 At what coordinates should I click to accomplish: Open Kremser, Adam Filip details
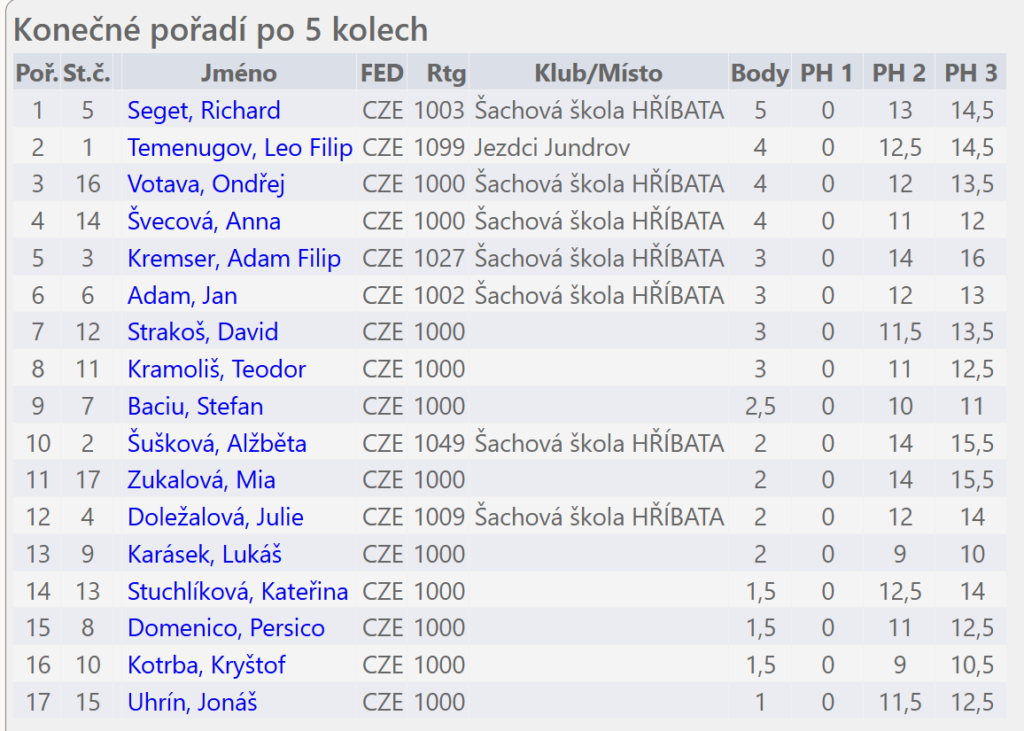(234, 259)
